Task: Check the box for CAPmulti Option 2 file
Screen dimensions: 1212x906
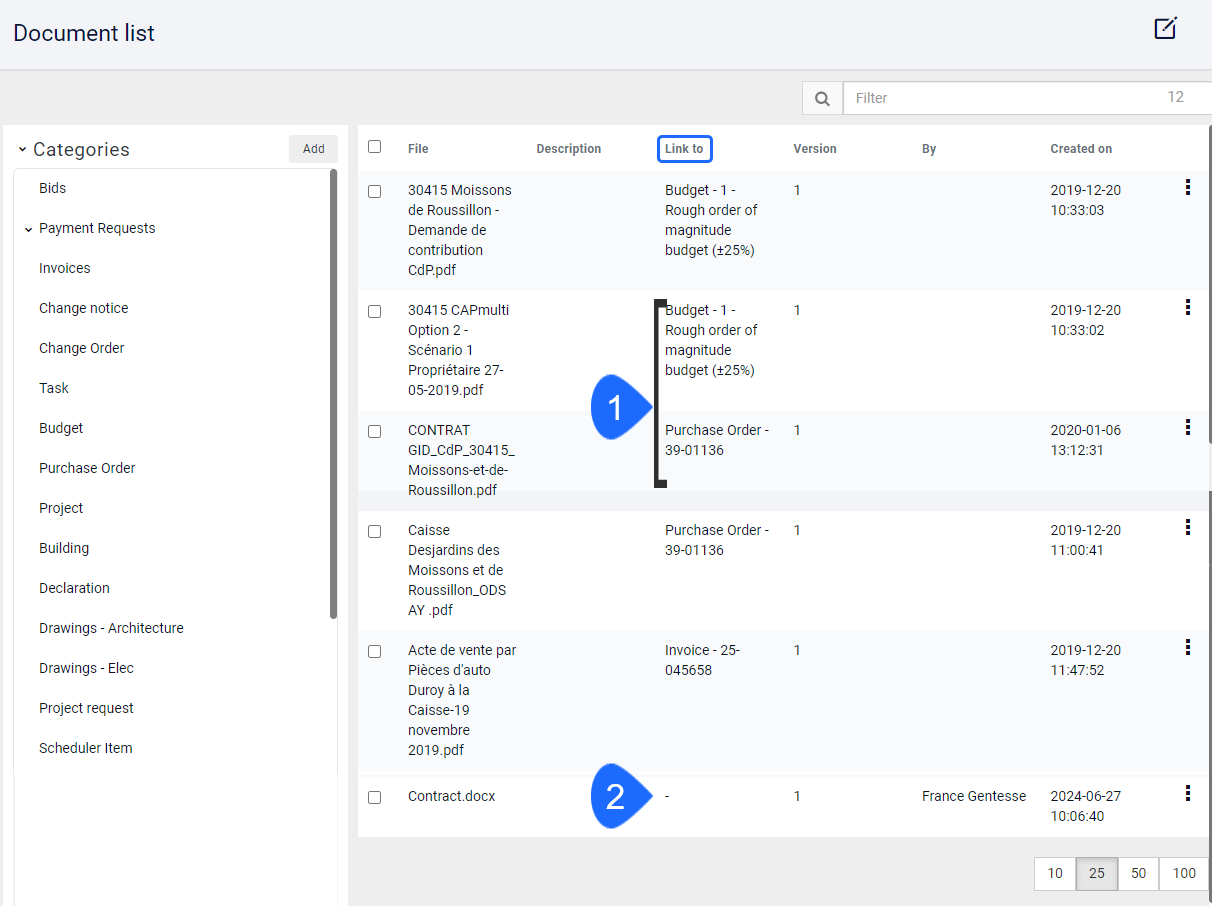Action: point(374,311)
